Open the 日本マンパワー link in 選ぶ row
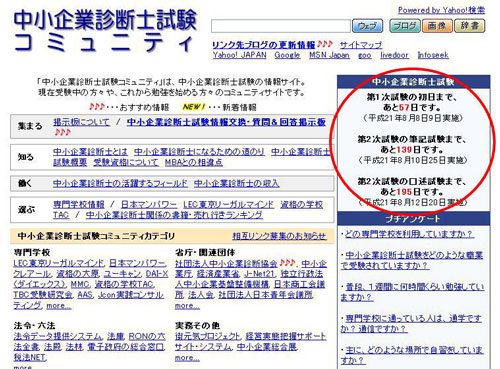The width and height of the screenshot is (500, 369). click(x=149, y=204)
